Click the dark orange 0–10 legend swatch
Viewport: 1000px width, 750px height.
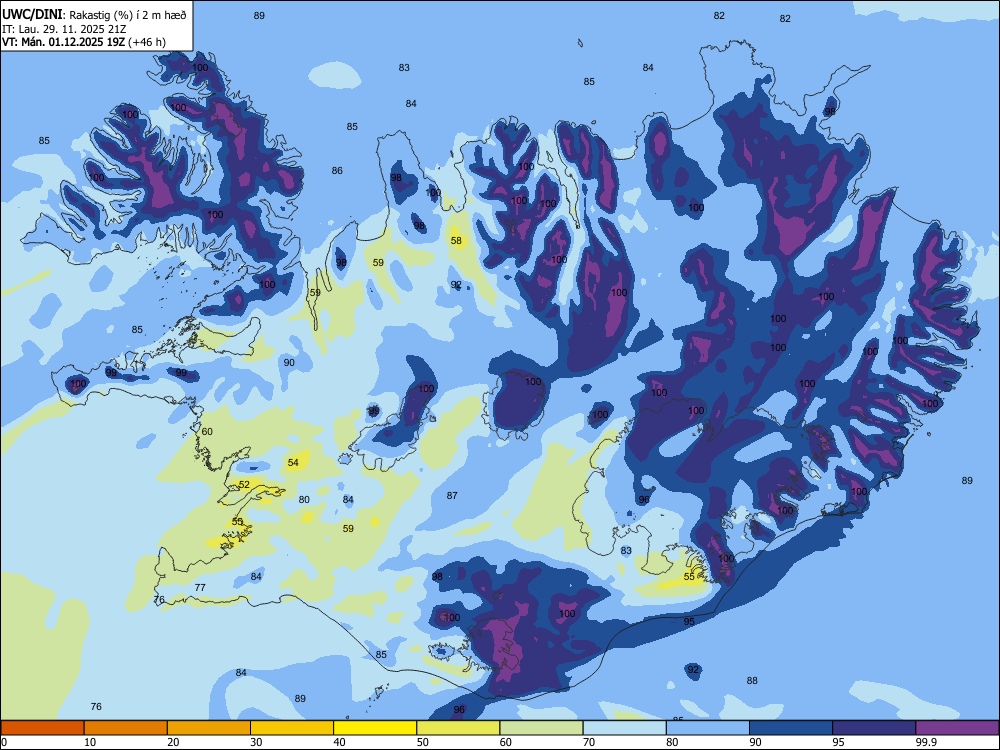(42, 728)
